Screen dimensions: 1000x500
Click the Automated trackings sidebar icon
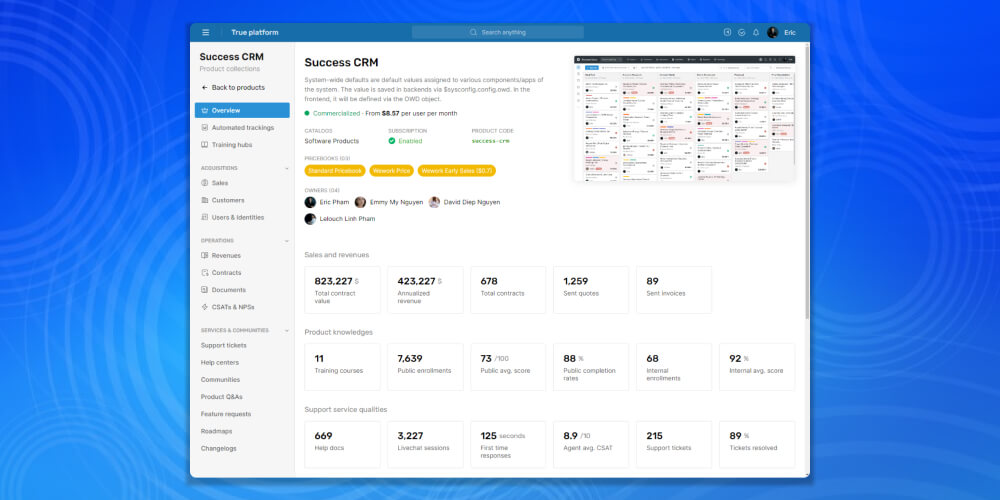point(205,128)
